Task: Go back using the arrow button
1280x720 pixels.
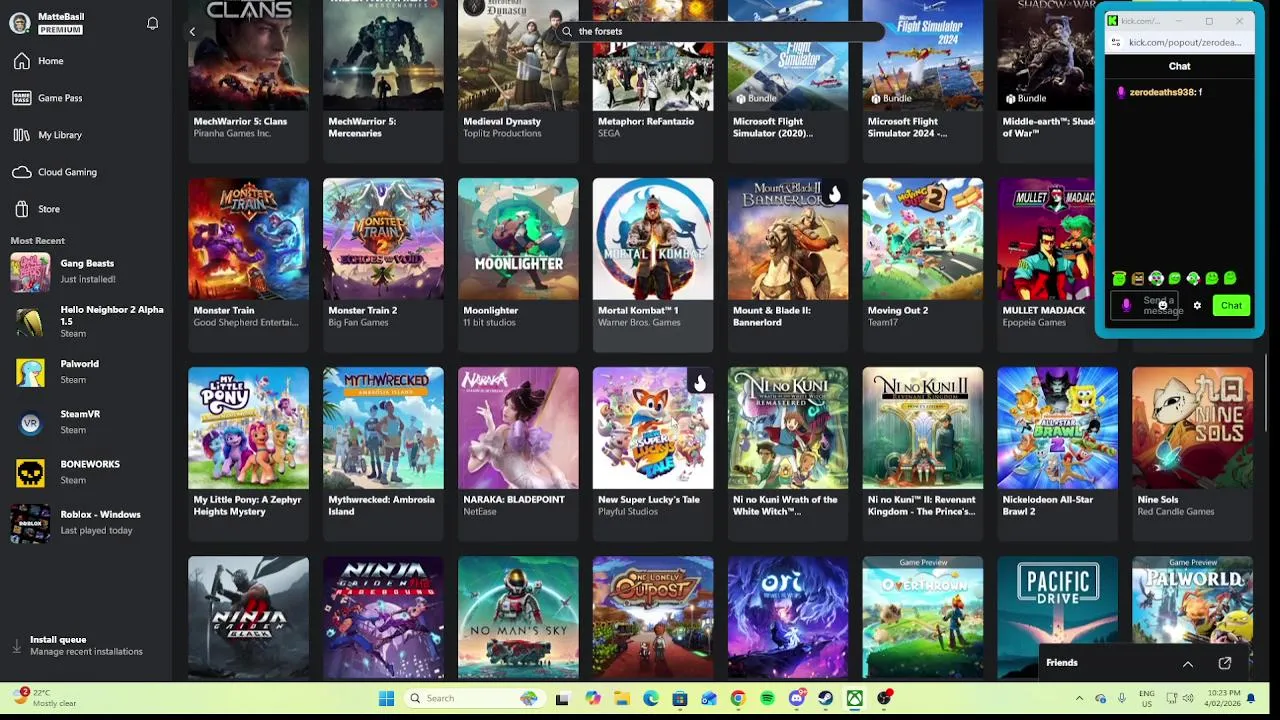Action: pos(192,32)
